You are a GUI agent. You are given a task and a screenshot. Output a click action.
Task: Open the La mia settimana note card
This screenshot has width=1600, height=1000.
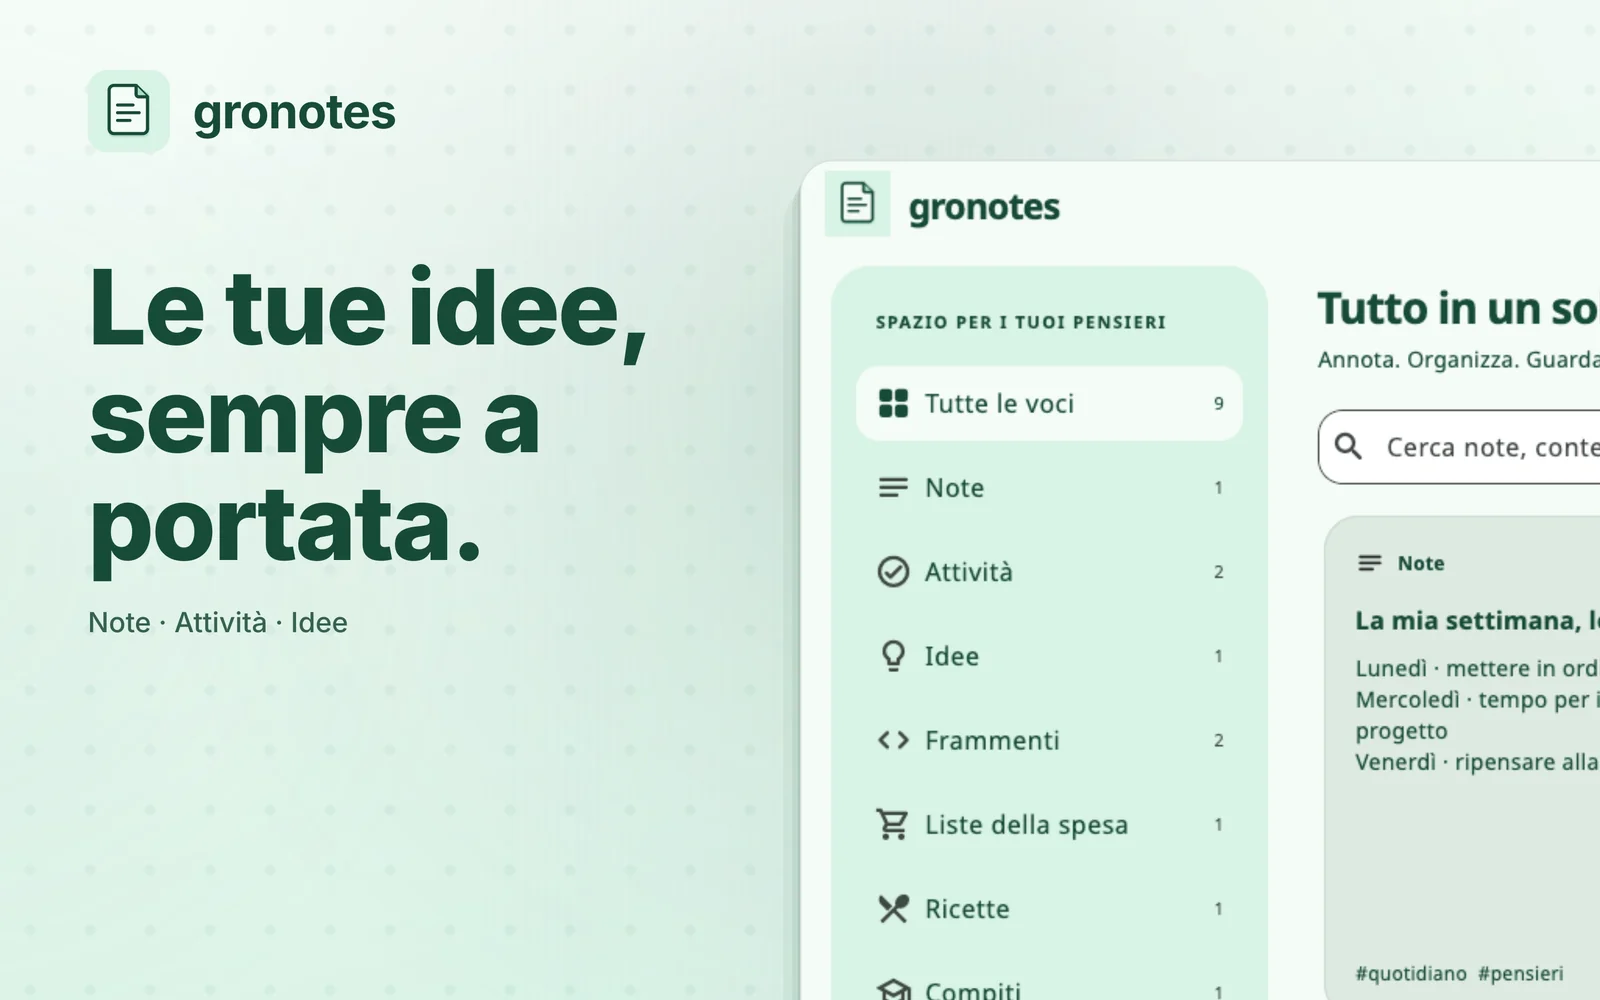[1462, 758]
